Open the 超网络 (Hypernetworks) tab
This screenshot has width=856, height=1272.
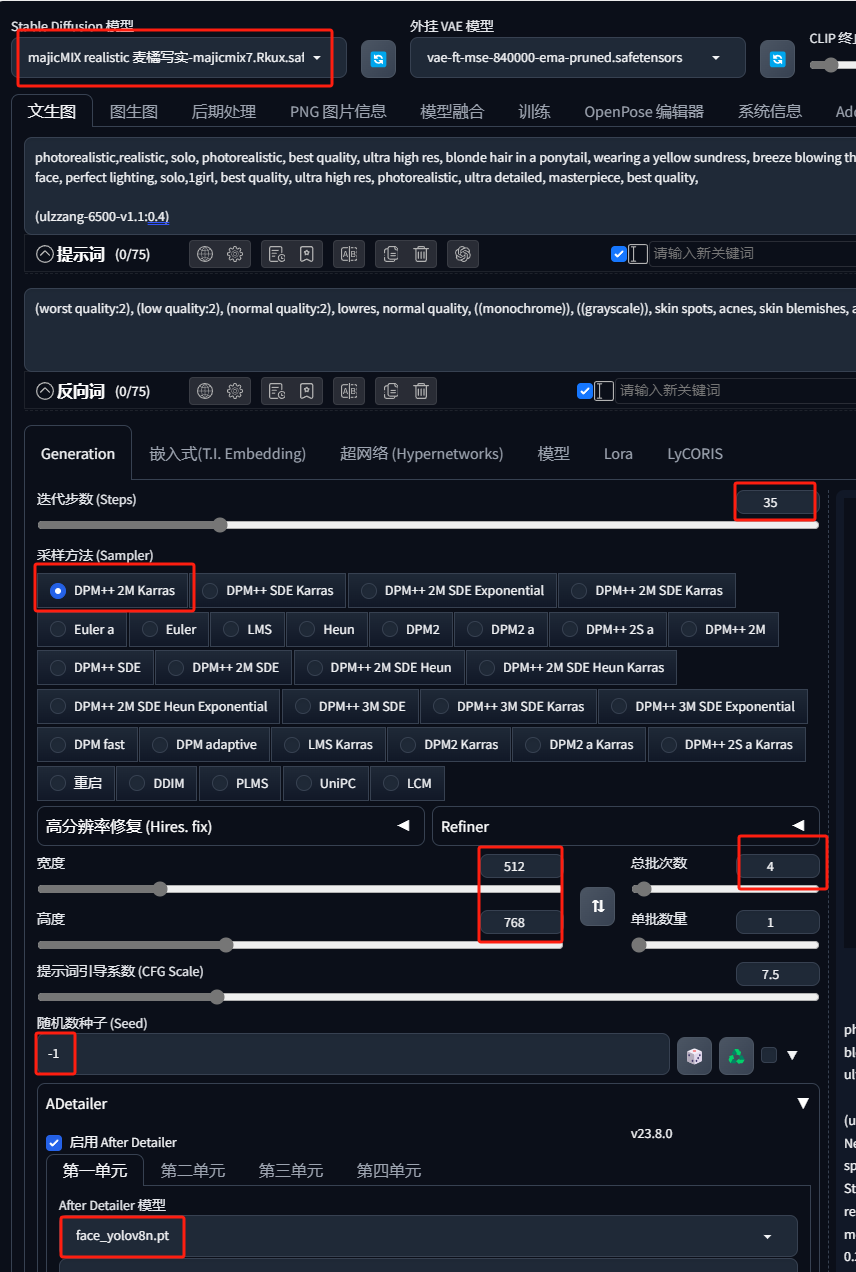pyautogui.click(x=421, y=454)
